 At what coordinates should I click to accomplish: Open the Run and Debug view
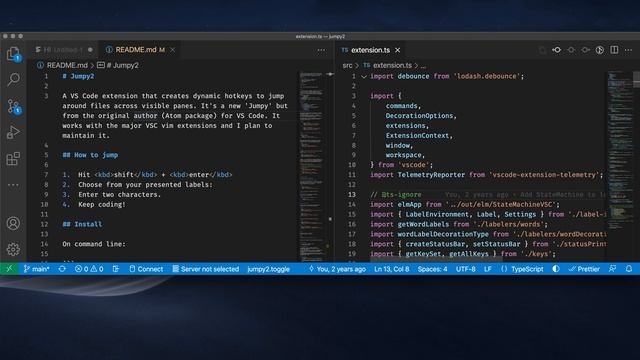coord(13,133)
